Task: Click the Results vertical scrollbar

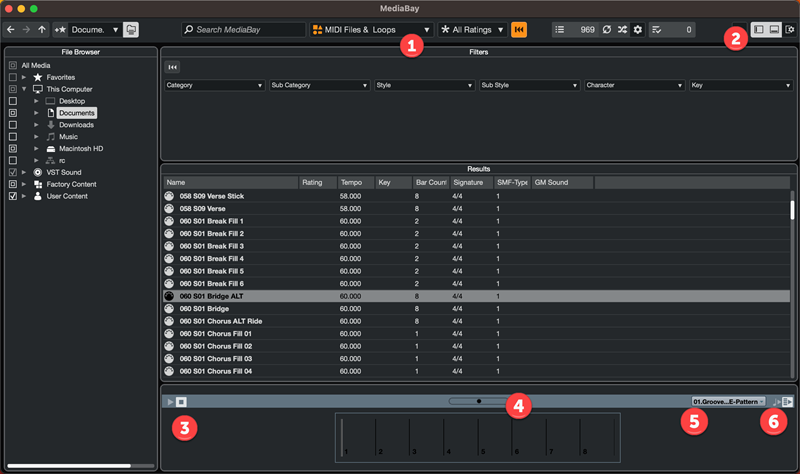Action: (x=792, y=210)
